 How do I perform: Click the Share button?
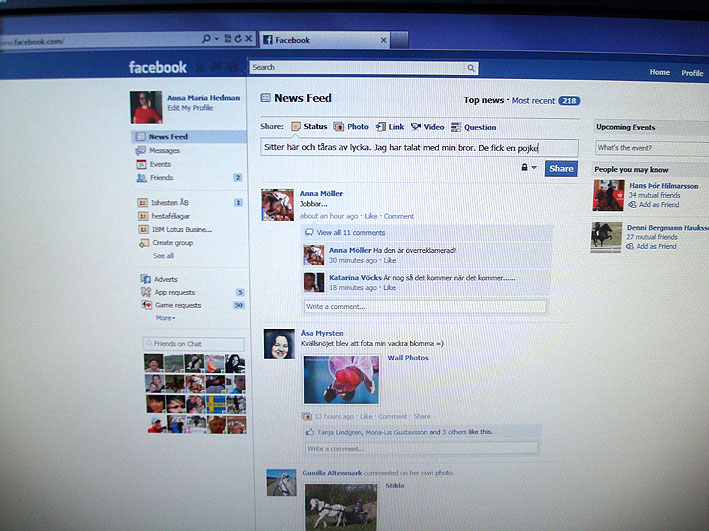(x=561, y=169)
